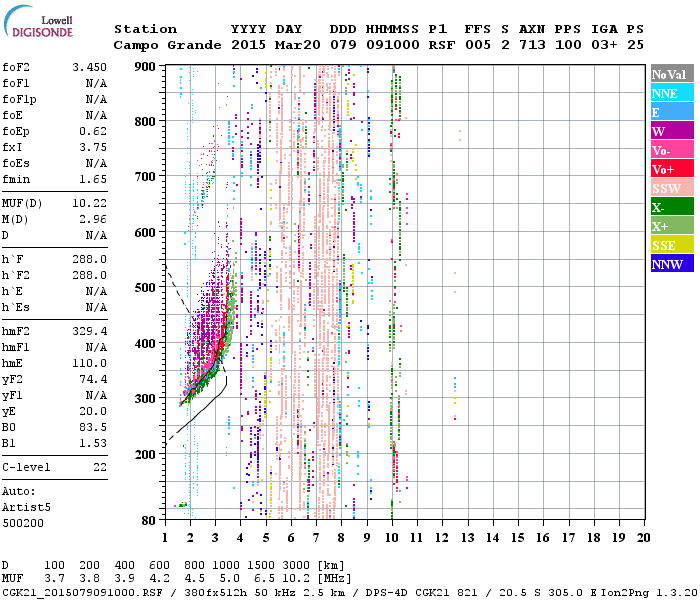700x600 pixels.
Task: Click the day number 079
Action: [343, 45]
